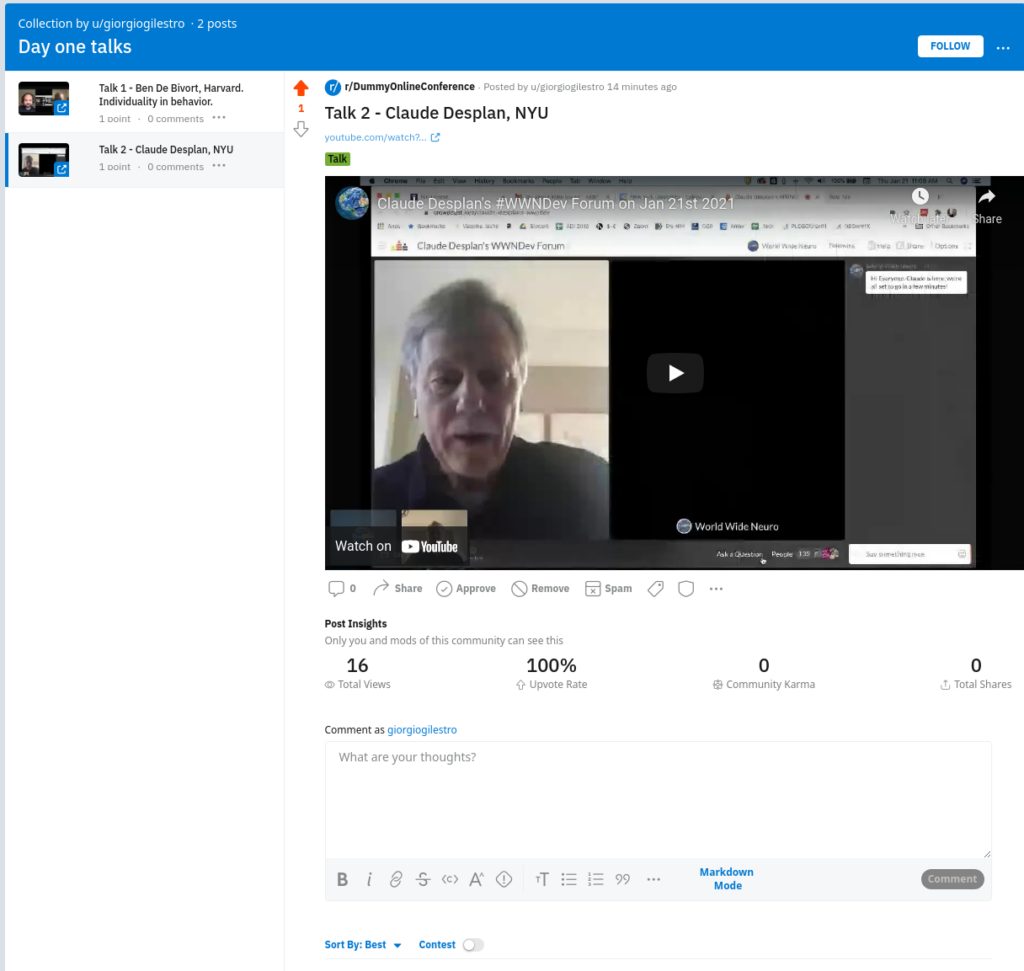Click the Bold formatting icon
1024x971 pixels.
coord(342,879)
